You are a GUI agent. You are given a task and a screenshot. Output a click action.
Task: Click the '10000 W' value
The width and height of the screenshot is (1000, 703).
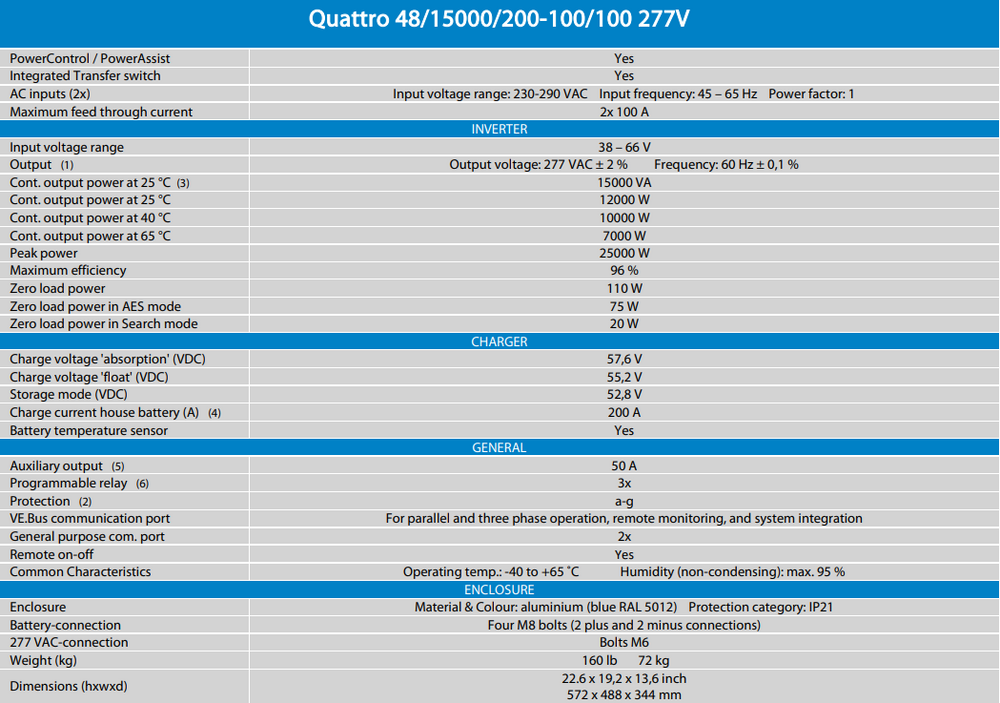click(624, 218)
